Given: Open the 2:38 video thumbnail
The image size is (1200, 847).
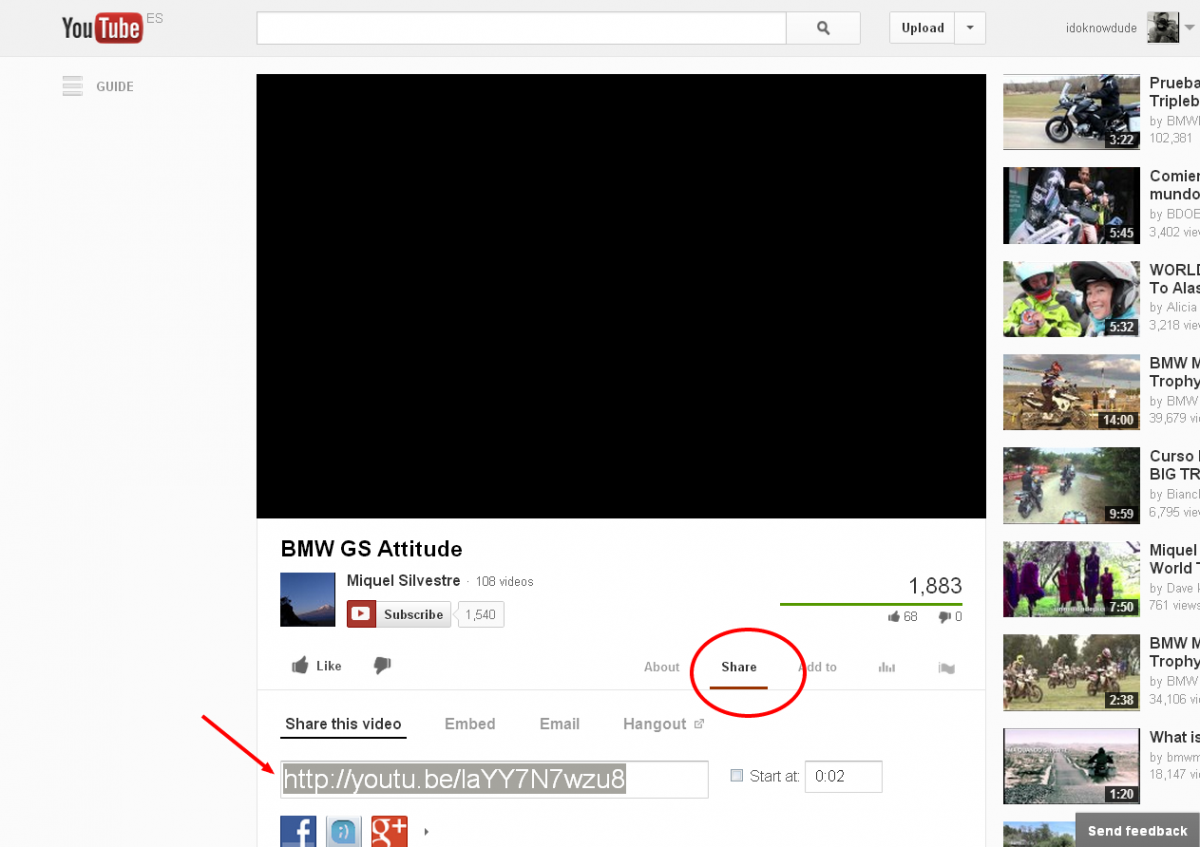Looking at the screenshot, I should click(x=1071, y=672).
